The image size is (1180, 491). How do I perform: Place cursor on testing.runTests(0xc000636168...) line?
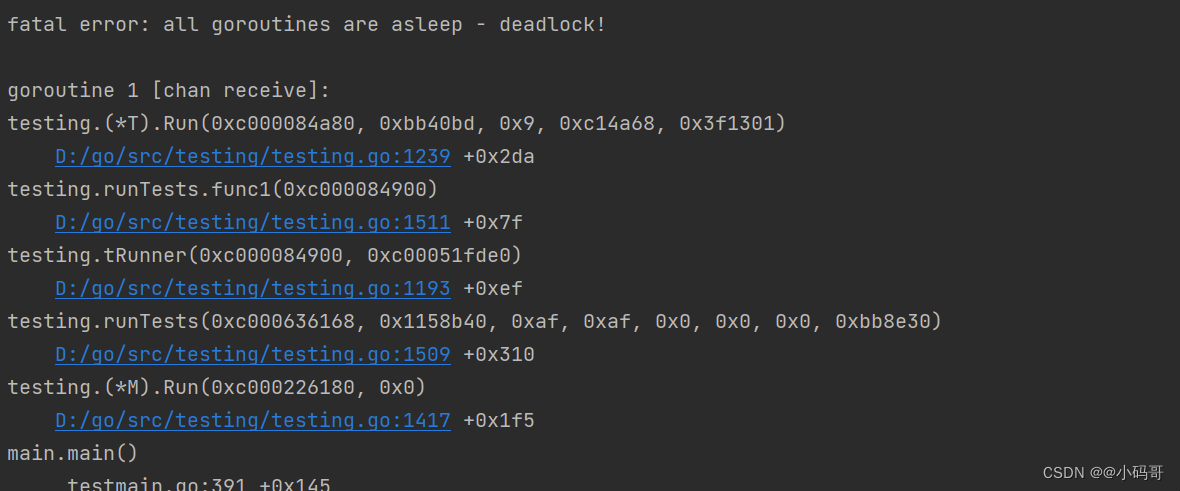tap(474, 322)
